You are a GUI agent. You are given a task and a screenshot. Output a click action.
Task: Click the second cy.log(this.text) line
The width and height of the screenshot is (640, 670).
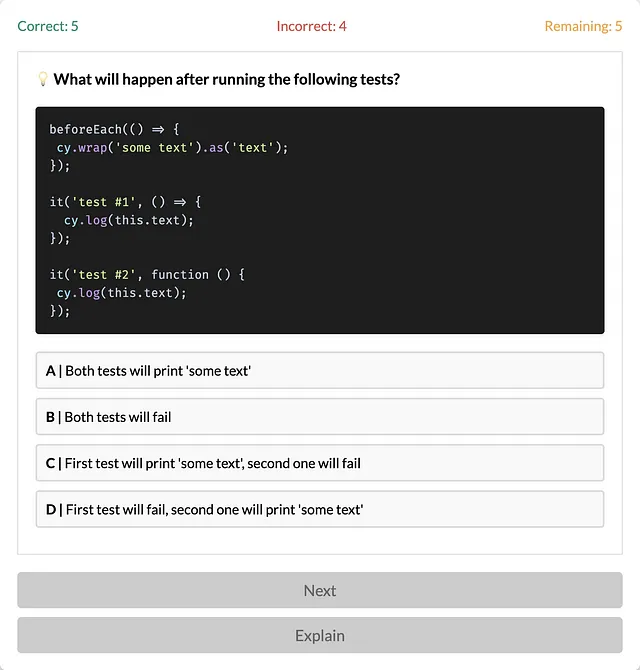(122, 293)
